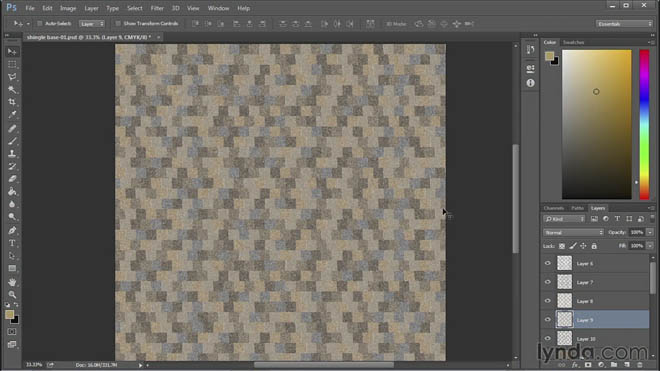
Task: Select the Pen tool
Action: (12, 231)
